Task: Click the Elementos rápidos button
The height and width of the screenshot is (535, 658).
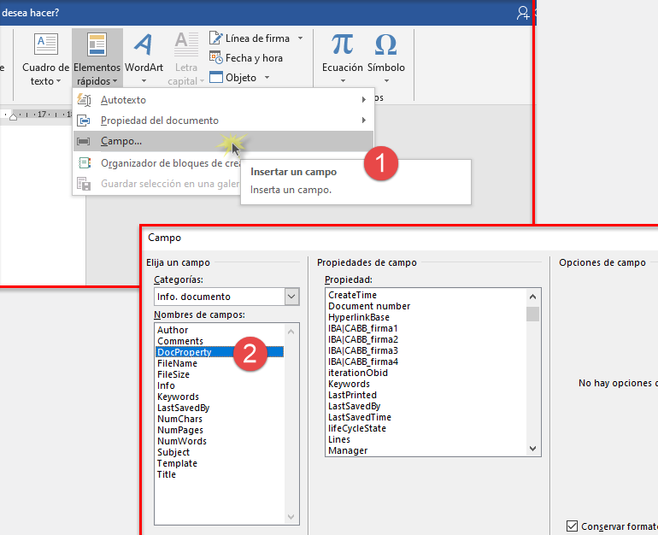Action: pos(97,58)
